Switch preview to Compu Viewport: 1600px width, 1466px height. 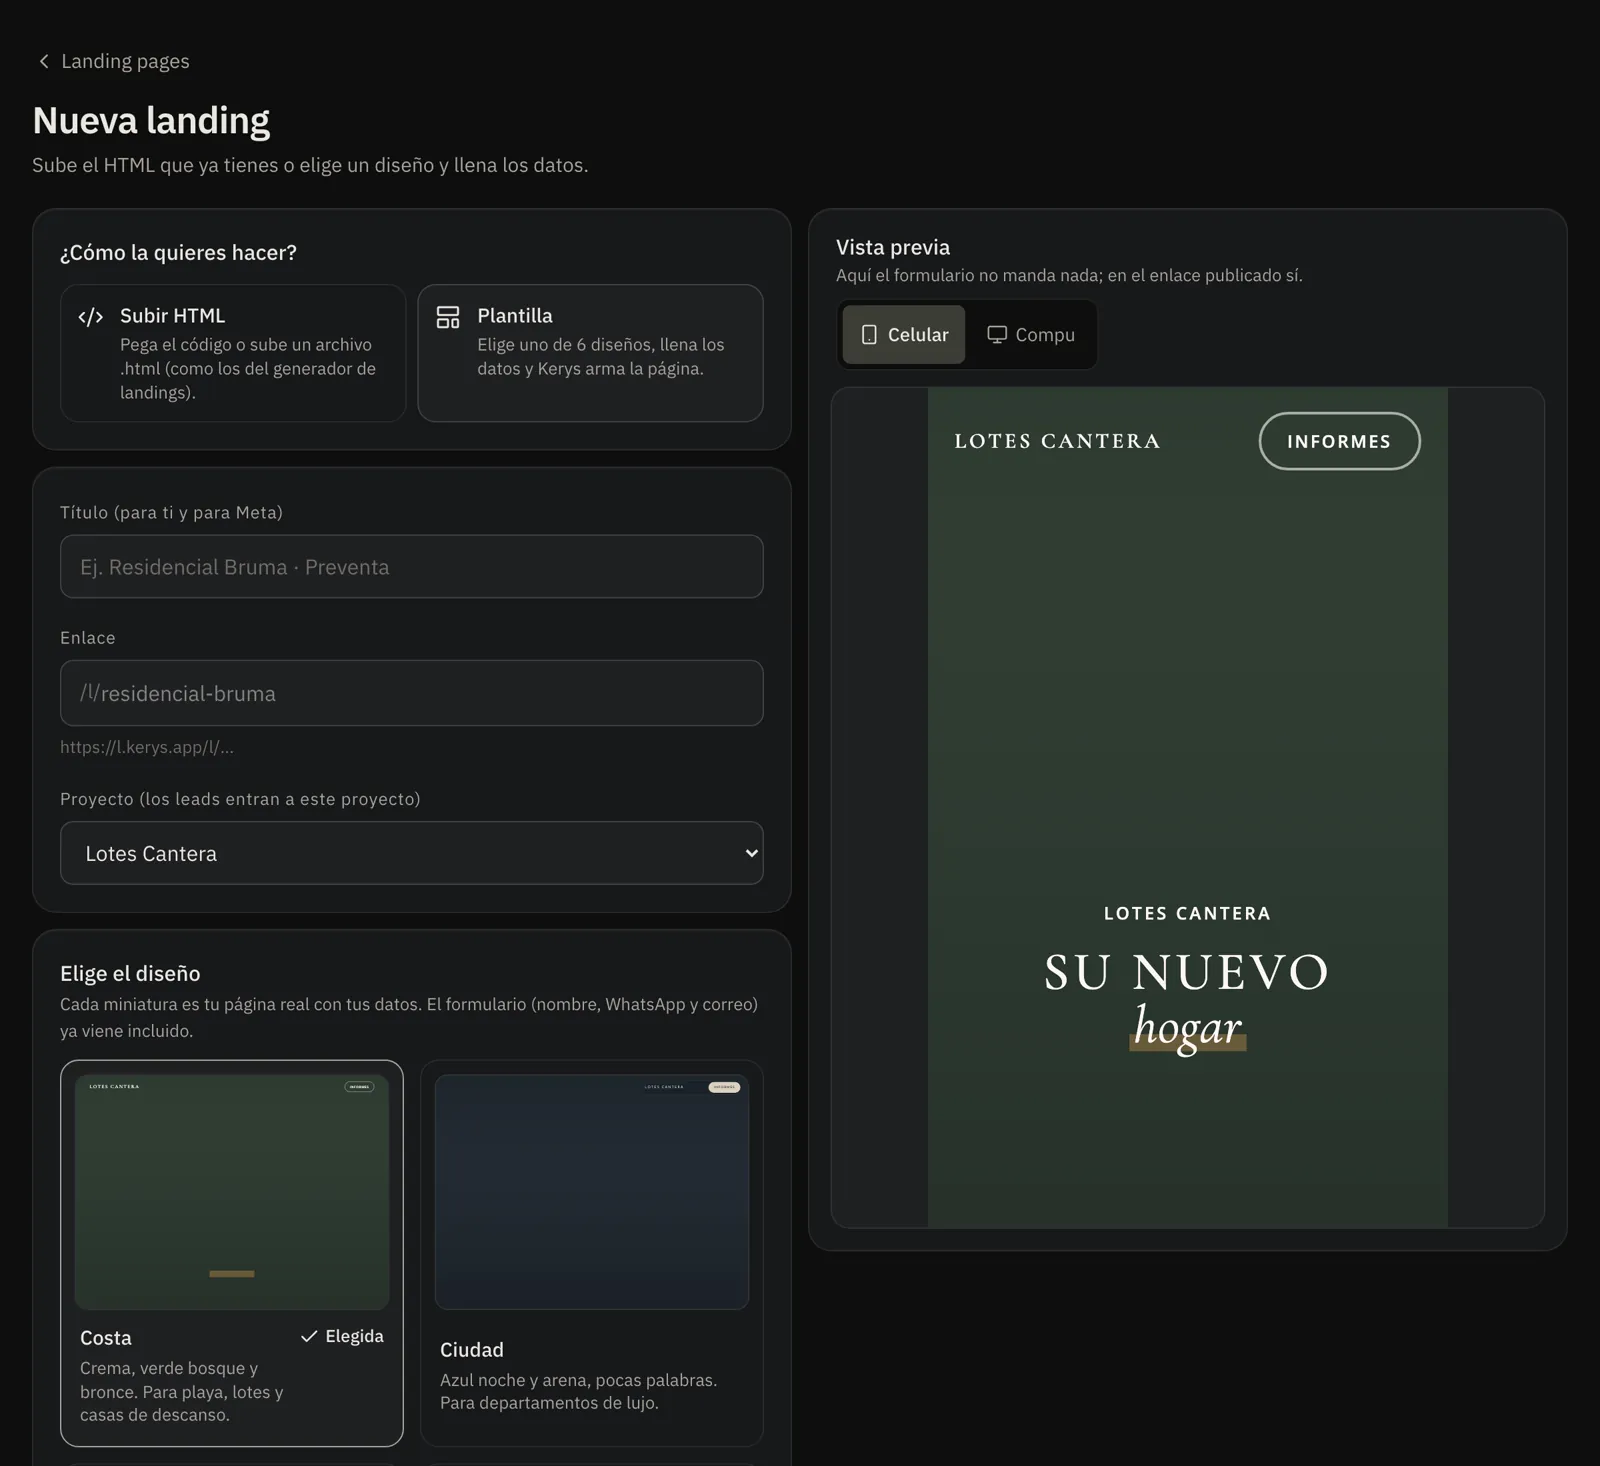(1031, 335)
